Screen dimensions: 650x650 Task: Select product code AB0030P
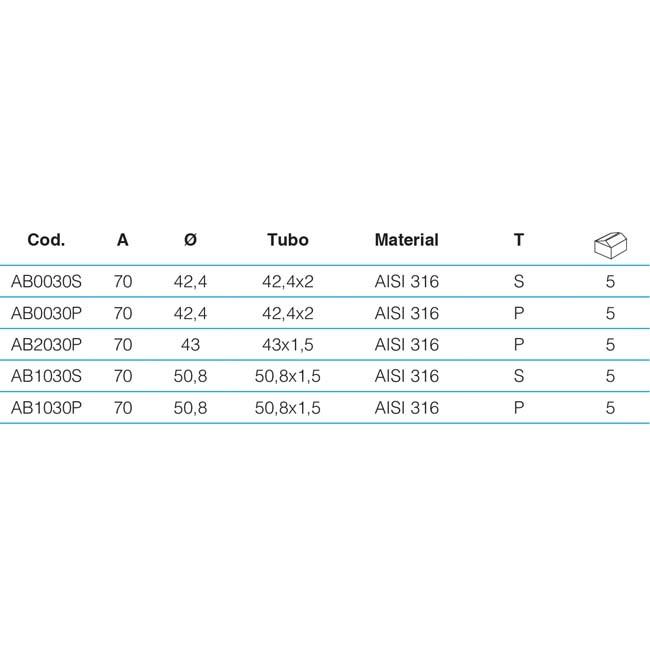pyautogui.click(x=46, y=313)
